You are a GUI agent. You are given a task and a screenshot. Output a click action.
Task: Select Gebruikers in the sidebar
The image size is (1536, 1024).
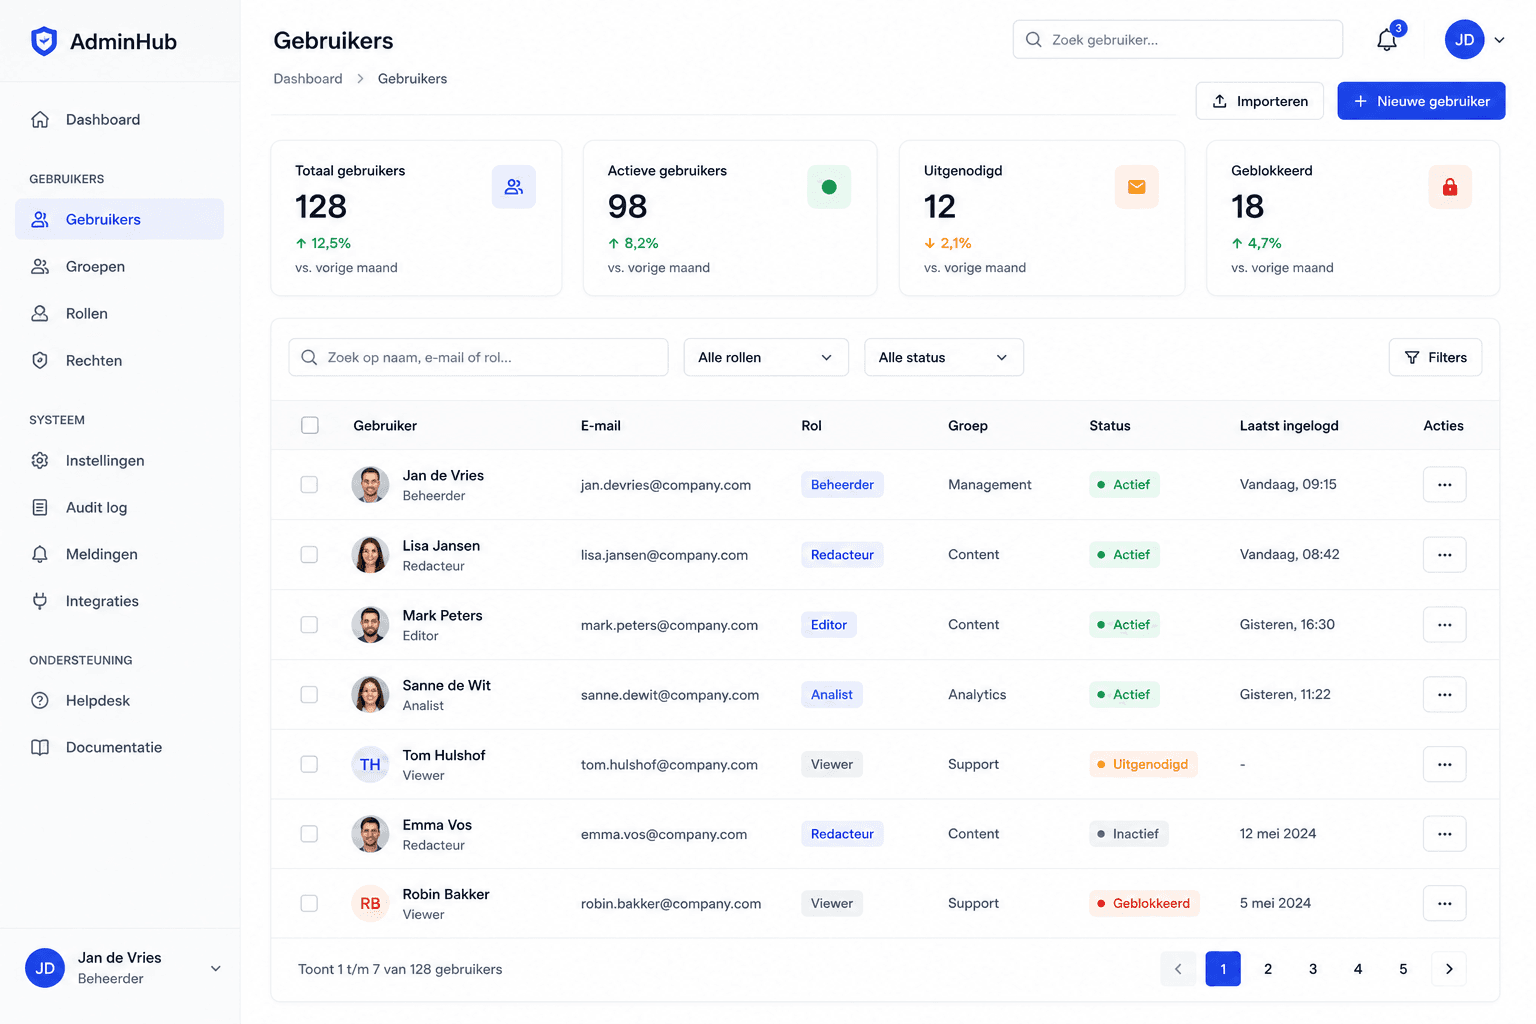119,219
